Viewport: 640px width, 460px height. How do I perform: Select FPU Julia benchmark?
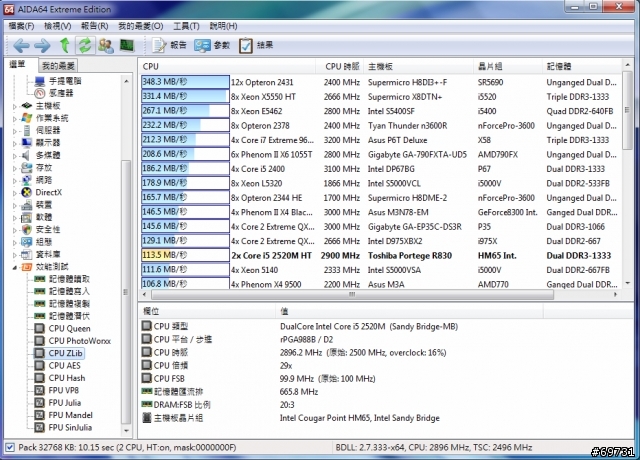pos(64,403)
